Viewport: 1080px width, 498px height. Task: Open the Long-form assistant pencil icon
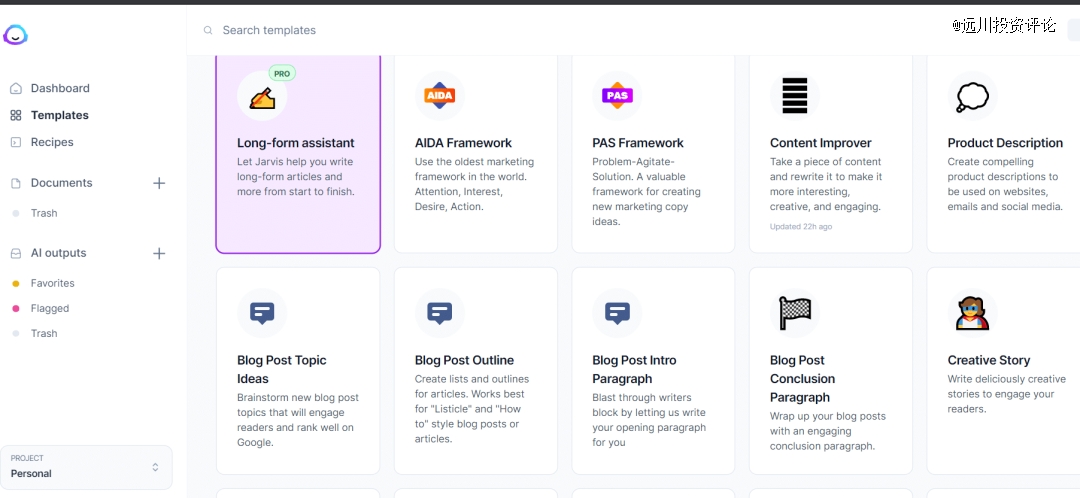pyautogui.click(x=262, y=96)
